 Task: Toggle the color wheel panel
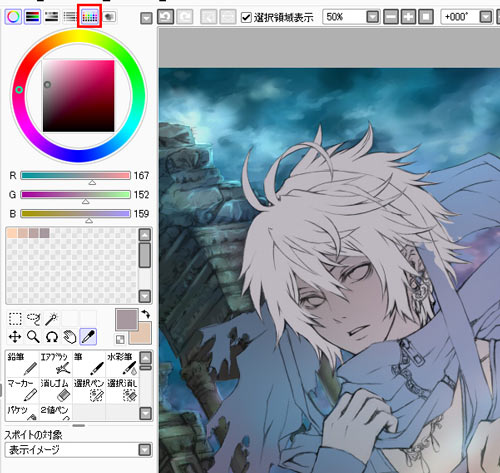(x=13, y=17)
